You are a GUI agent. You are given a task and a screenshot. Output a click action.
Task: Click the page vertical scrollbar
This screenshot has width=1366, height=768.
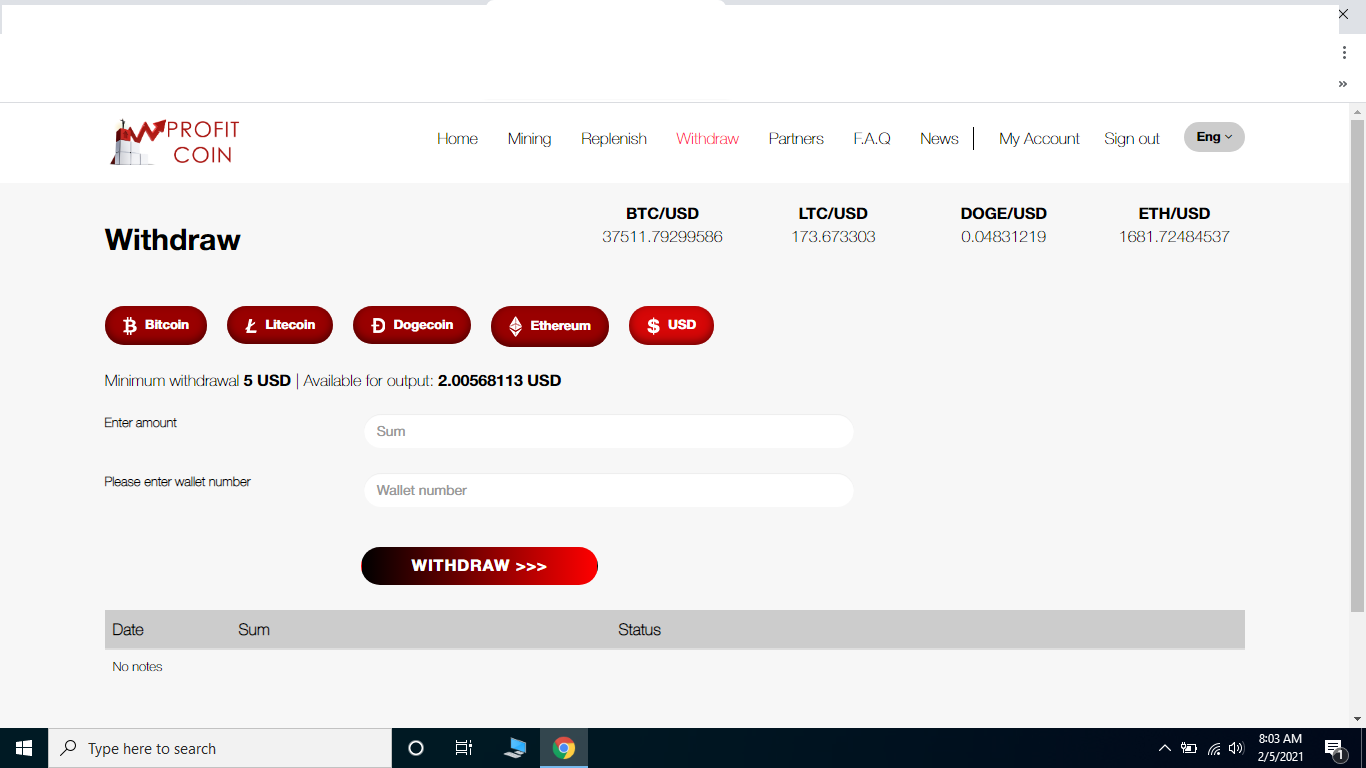pos(1357,366)
